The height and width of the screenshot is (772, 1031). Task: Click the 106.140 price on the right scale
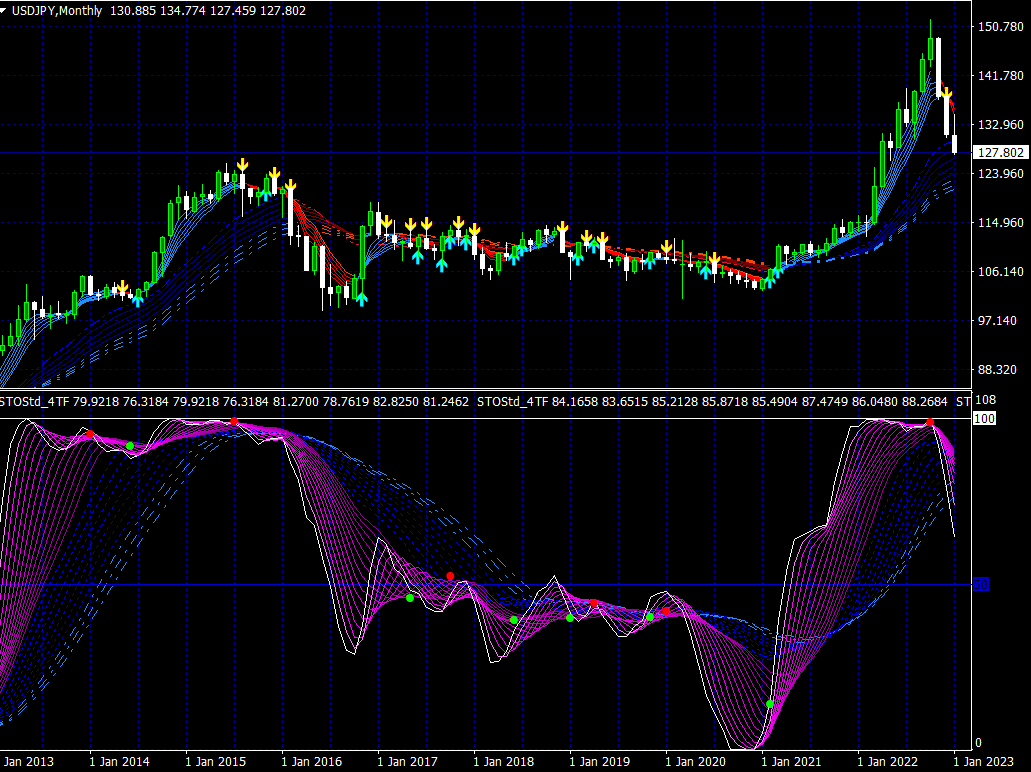1000,272
